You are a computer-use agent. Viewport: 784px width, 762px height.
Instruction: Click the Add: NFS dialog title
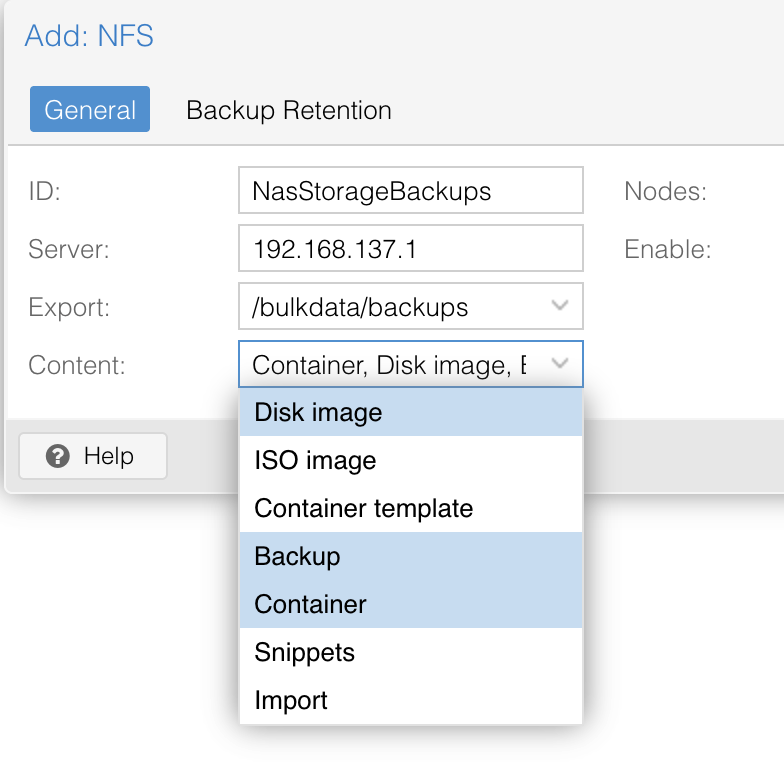[x=89, y=37]
